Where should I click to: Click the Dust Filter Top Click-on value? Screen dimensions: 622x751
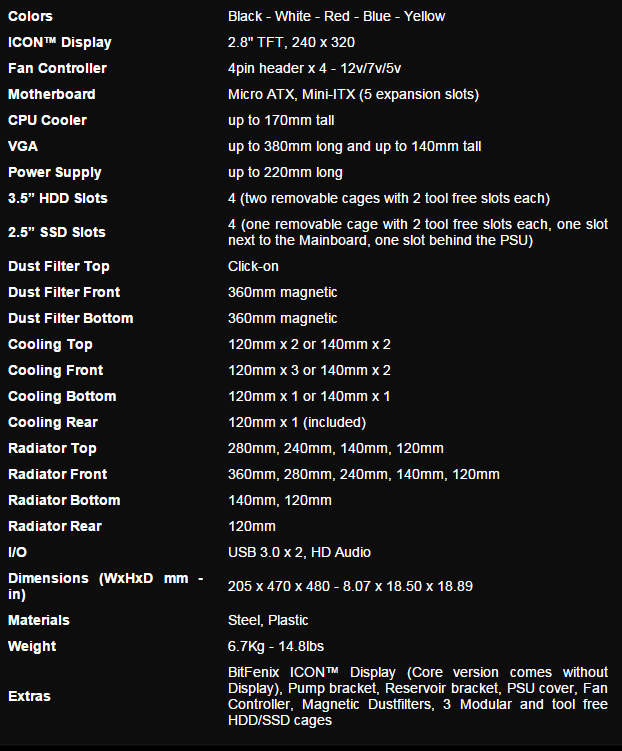[x=253, y=266]
